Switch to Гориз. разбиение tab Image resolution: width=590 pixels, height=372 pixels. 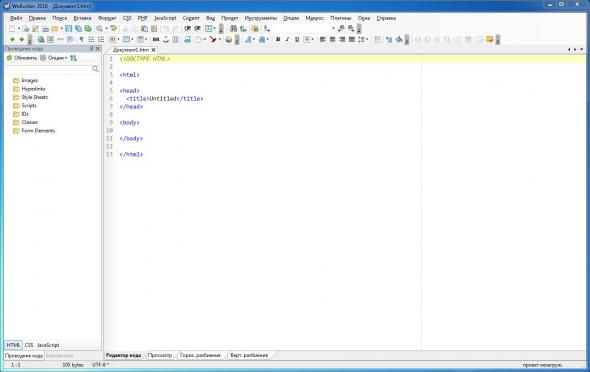point(201,355)
